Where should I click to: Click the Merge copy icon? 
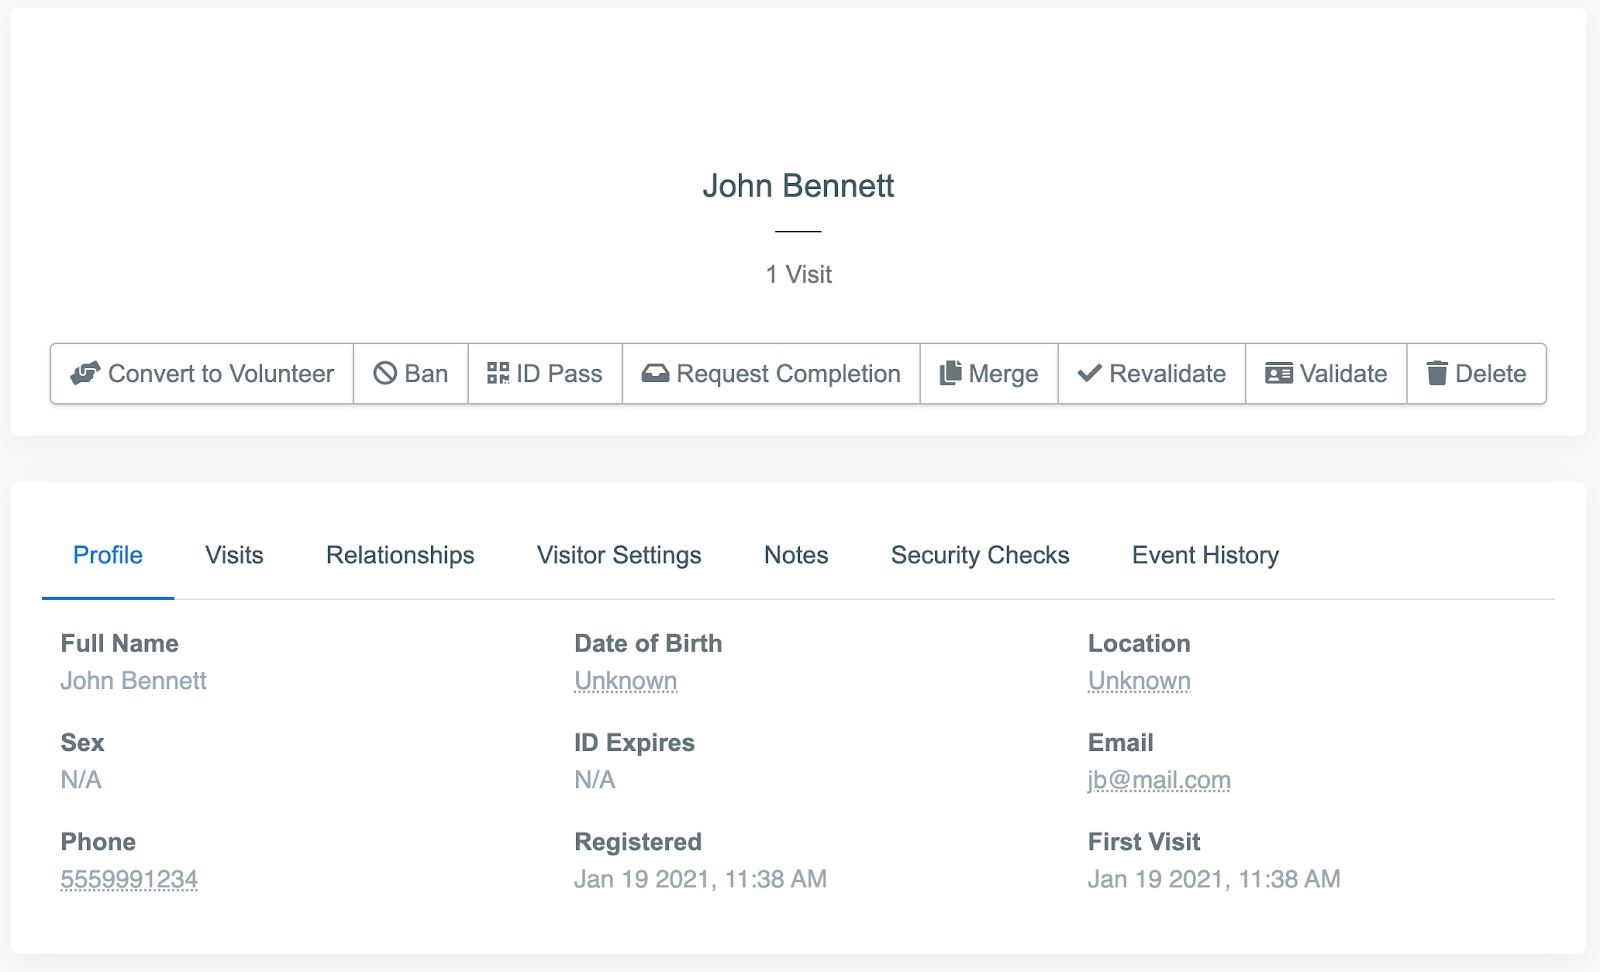[950, 374]
